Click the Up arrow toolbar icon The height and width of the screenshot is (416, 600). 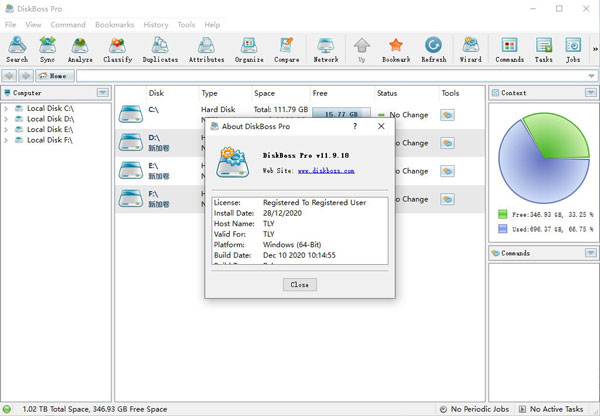pos(362,49)
